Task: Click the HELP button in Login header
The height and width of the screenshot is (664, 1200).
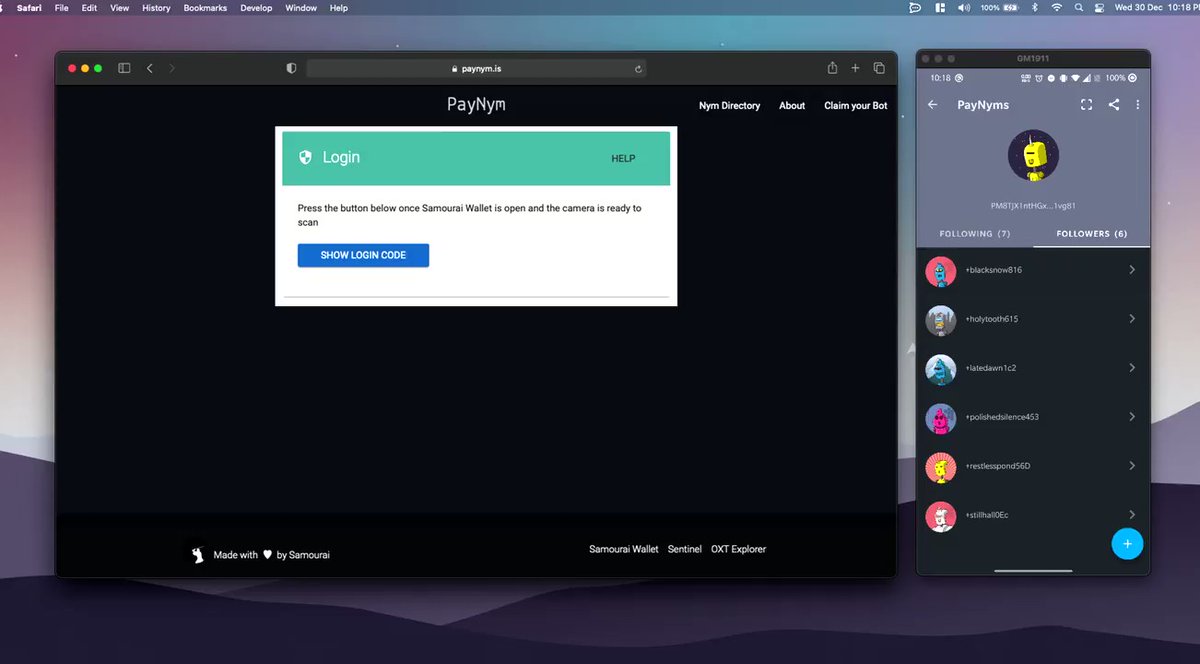Action: [x=623, y=158]
